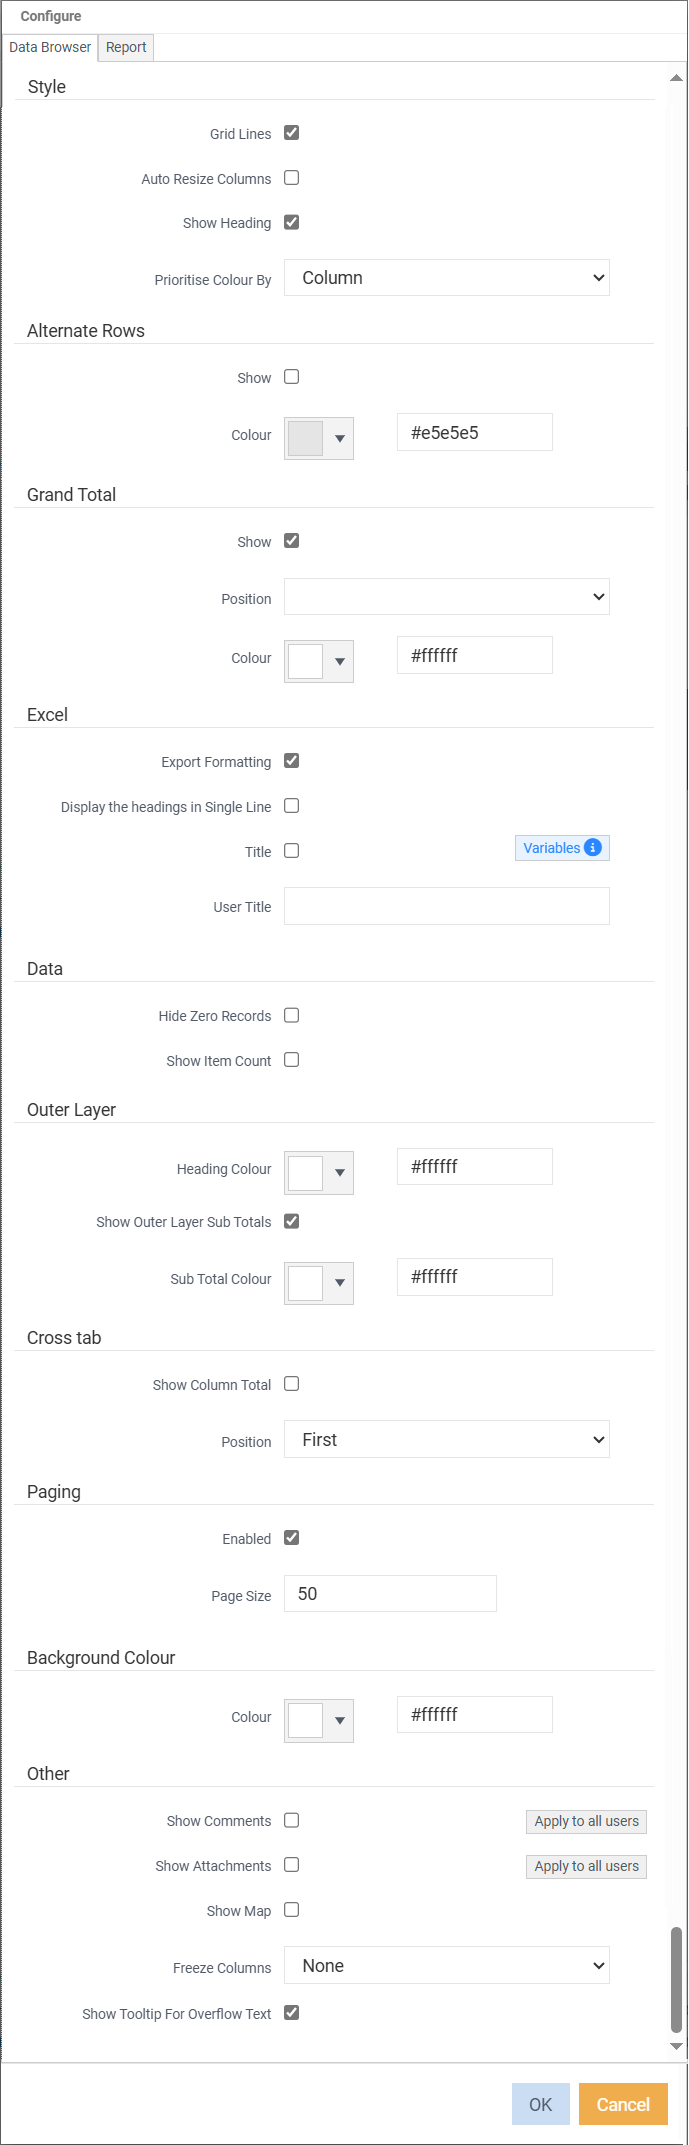This screenshot has height=2145, width=689.
Task: Click inside the User Title field
Action: coord(446,905)
